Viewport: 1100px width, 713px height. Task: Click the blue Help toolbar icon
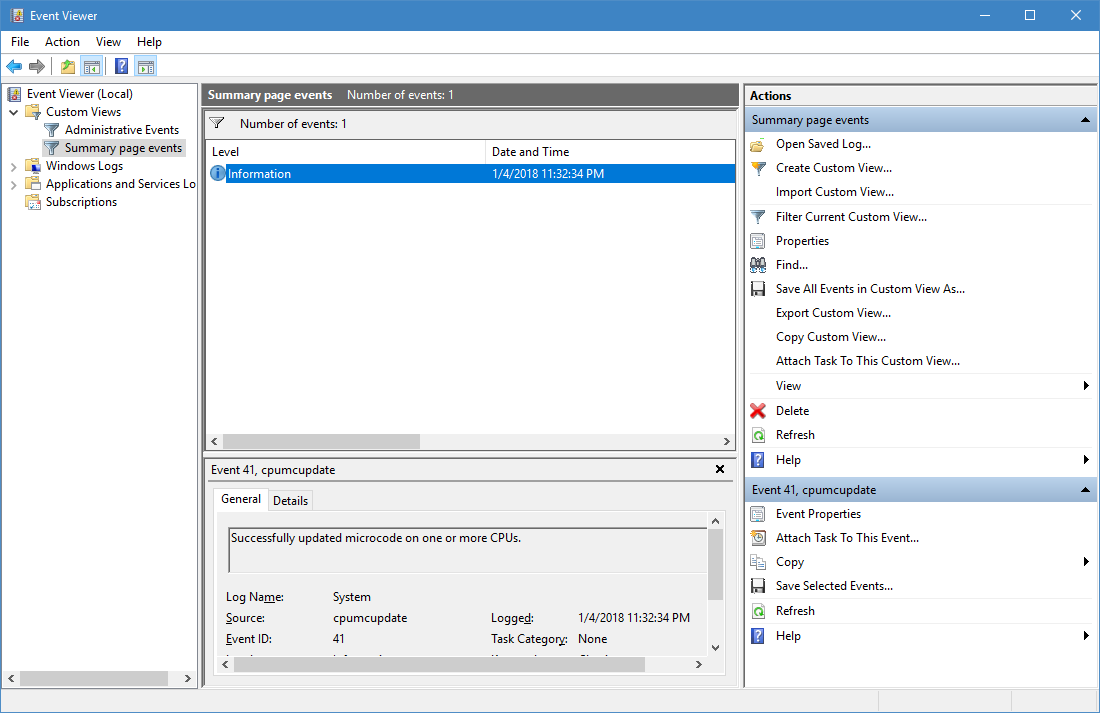point(121,67)
